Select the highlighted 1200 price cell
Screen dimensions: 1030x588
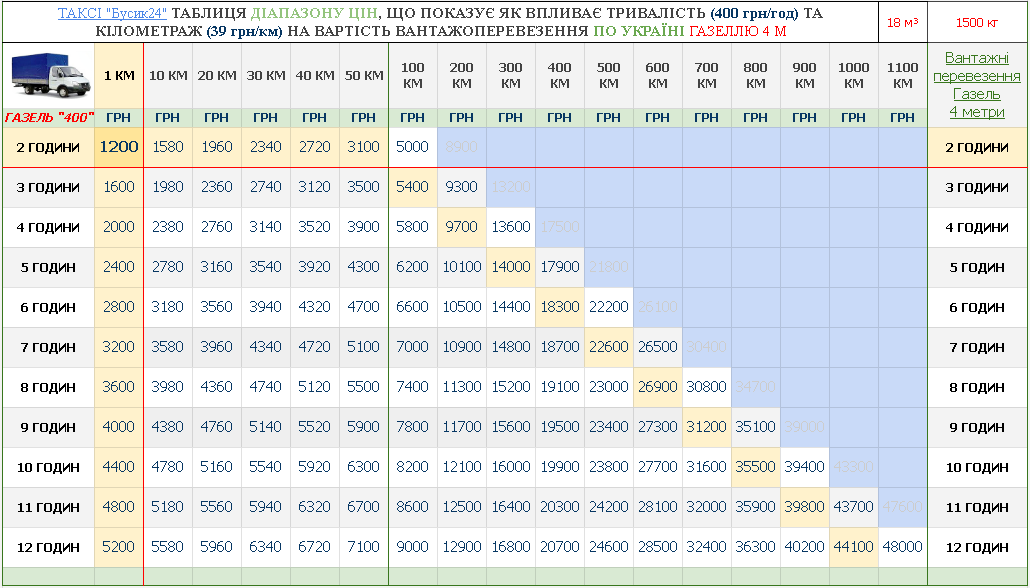click(x=118, y=147)
